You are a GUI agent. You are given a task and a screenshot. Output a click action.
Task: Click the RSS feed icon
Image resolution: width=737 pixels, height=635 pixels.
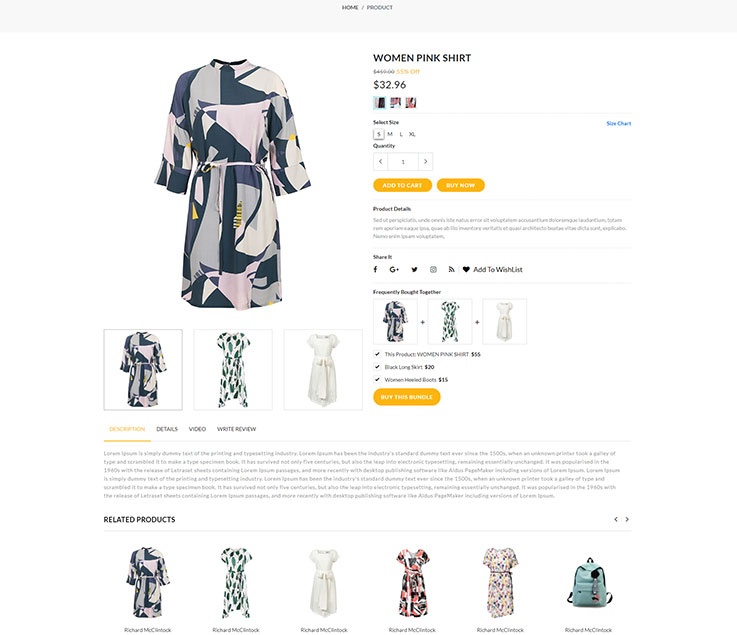pyautogui.click(x=451, y=269)
